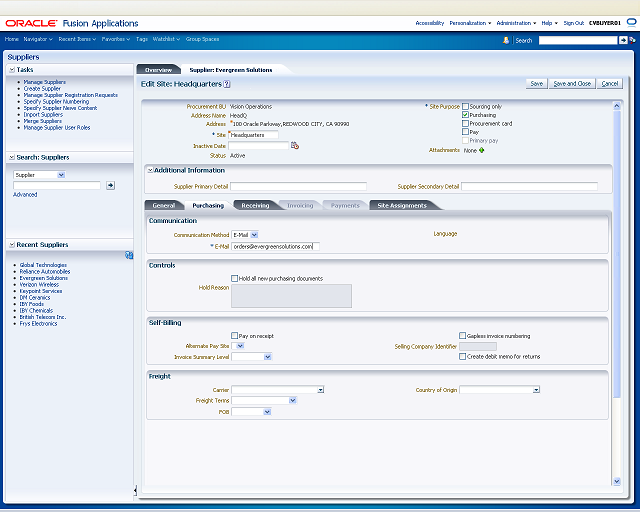The height and width of the screenshot is (512, 640).
Task: Click the green add Attachments icon
Action: click(x=482, y=150)
